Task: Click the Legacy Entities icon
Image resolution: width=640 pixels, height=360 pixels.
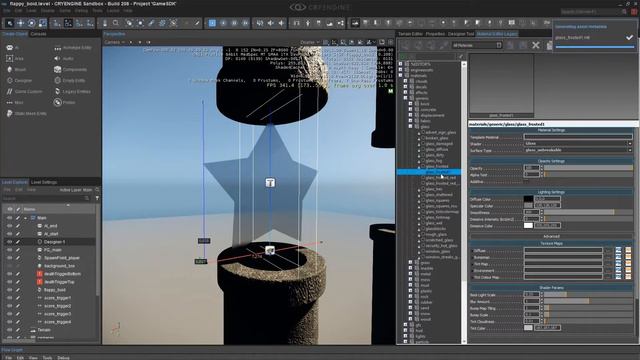Action: coord(58,91)
